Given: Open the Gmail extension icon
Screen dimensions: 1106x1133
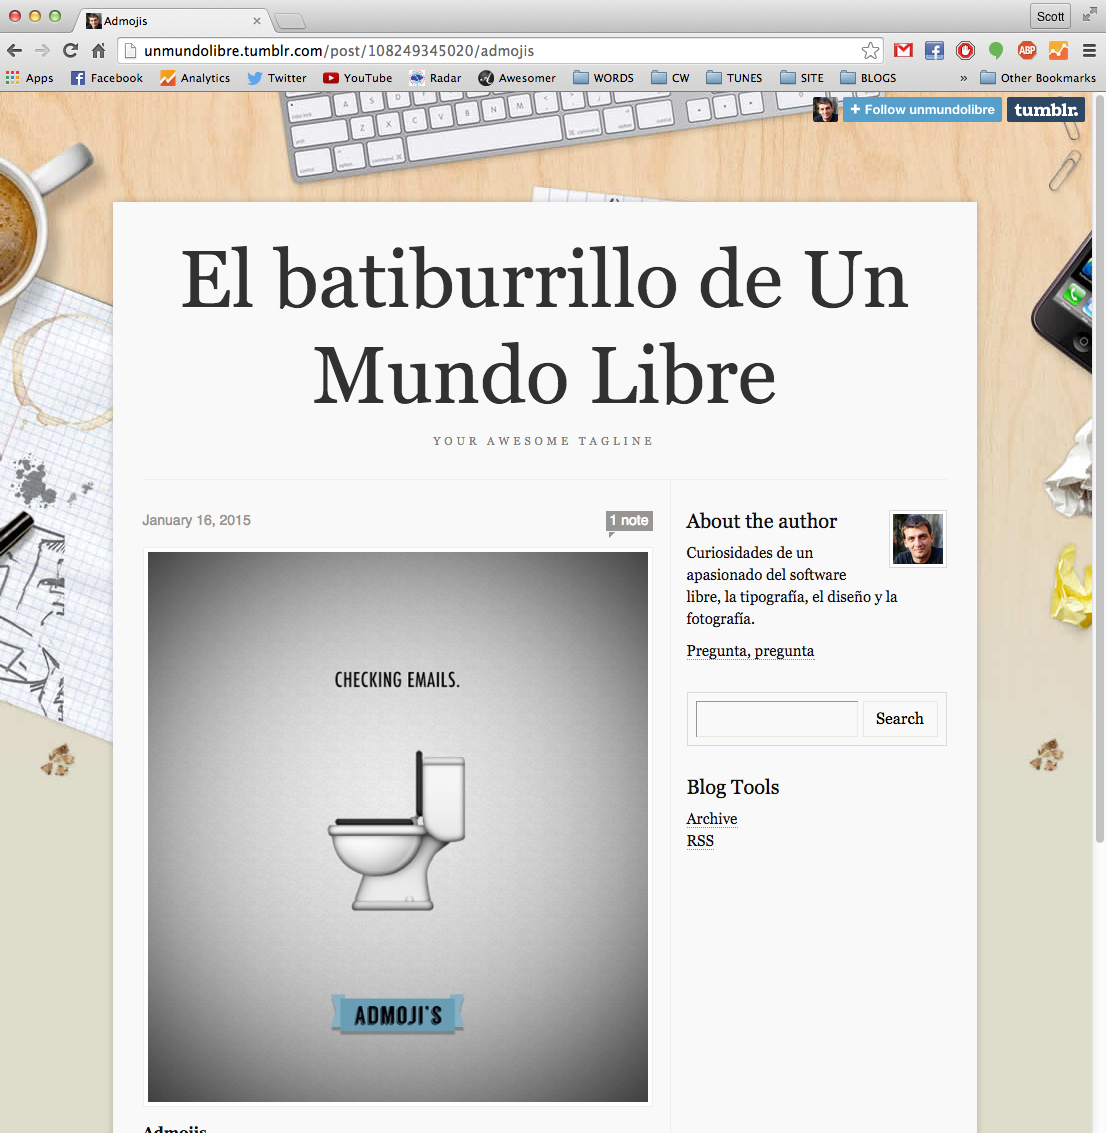Looking at the screenshot, I should [903, 50].
